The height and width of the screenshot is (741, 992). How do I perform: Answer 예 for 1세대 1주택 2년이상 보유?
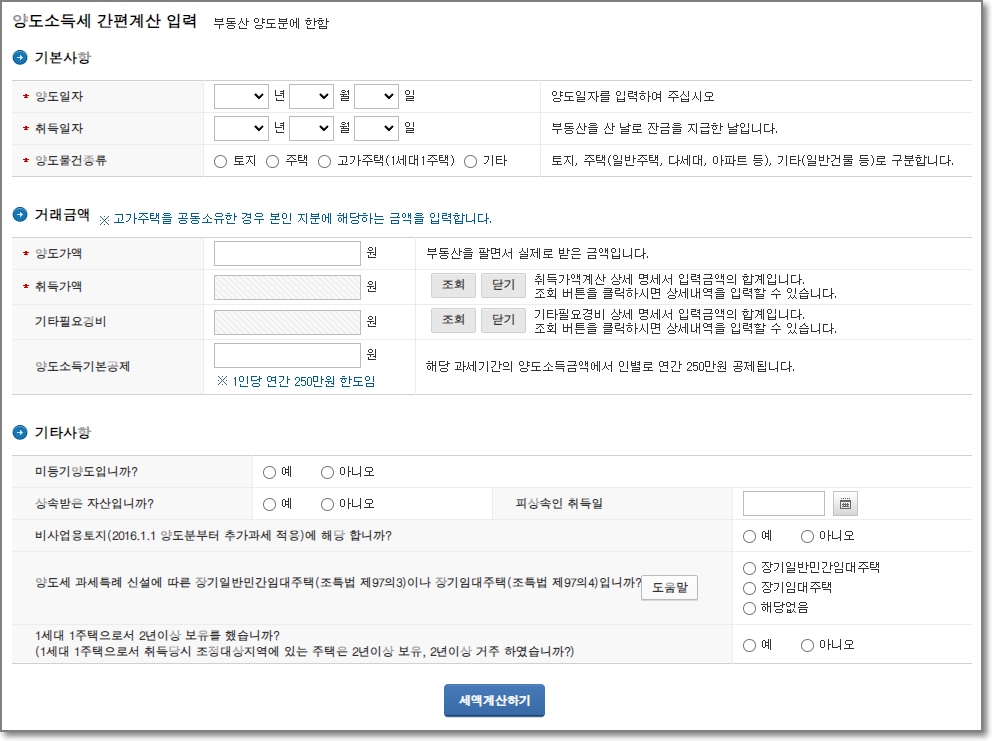pos(749,645)
